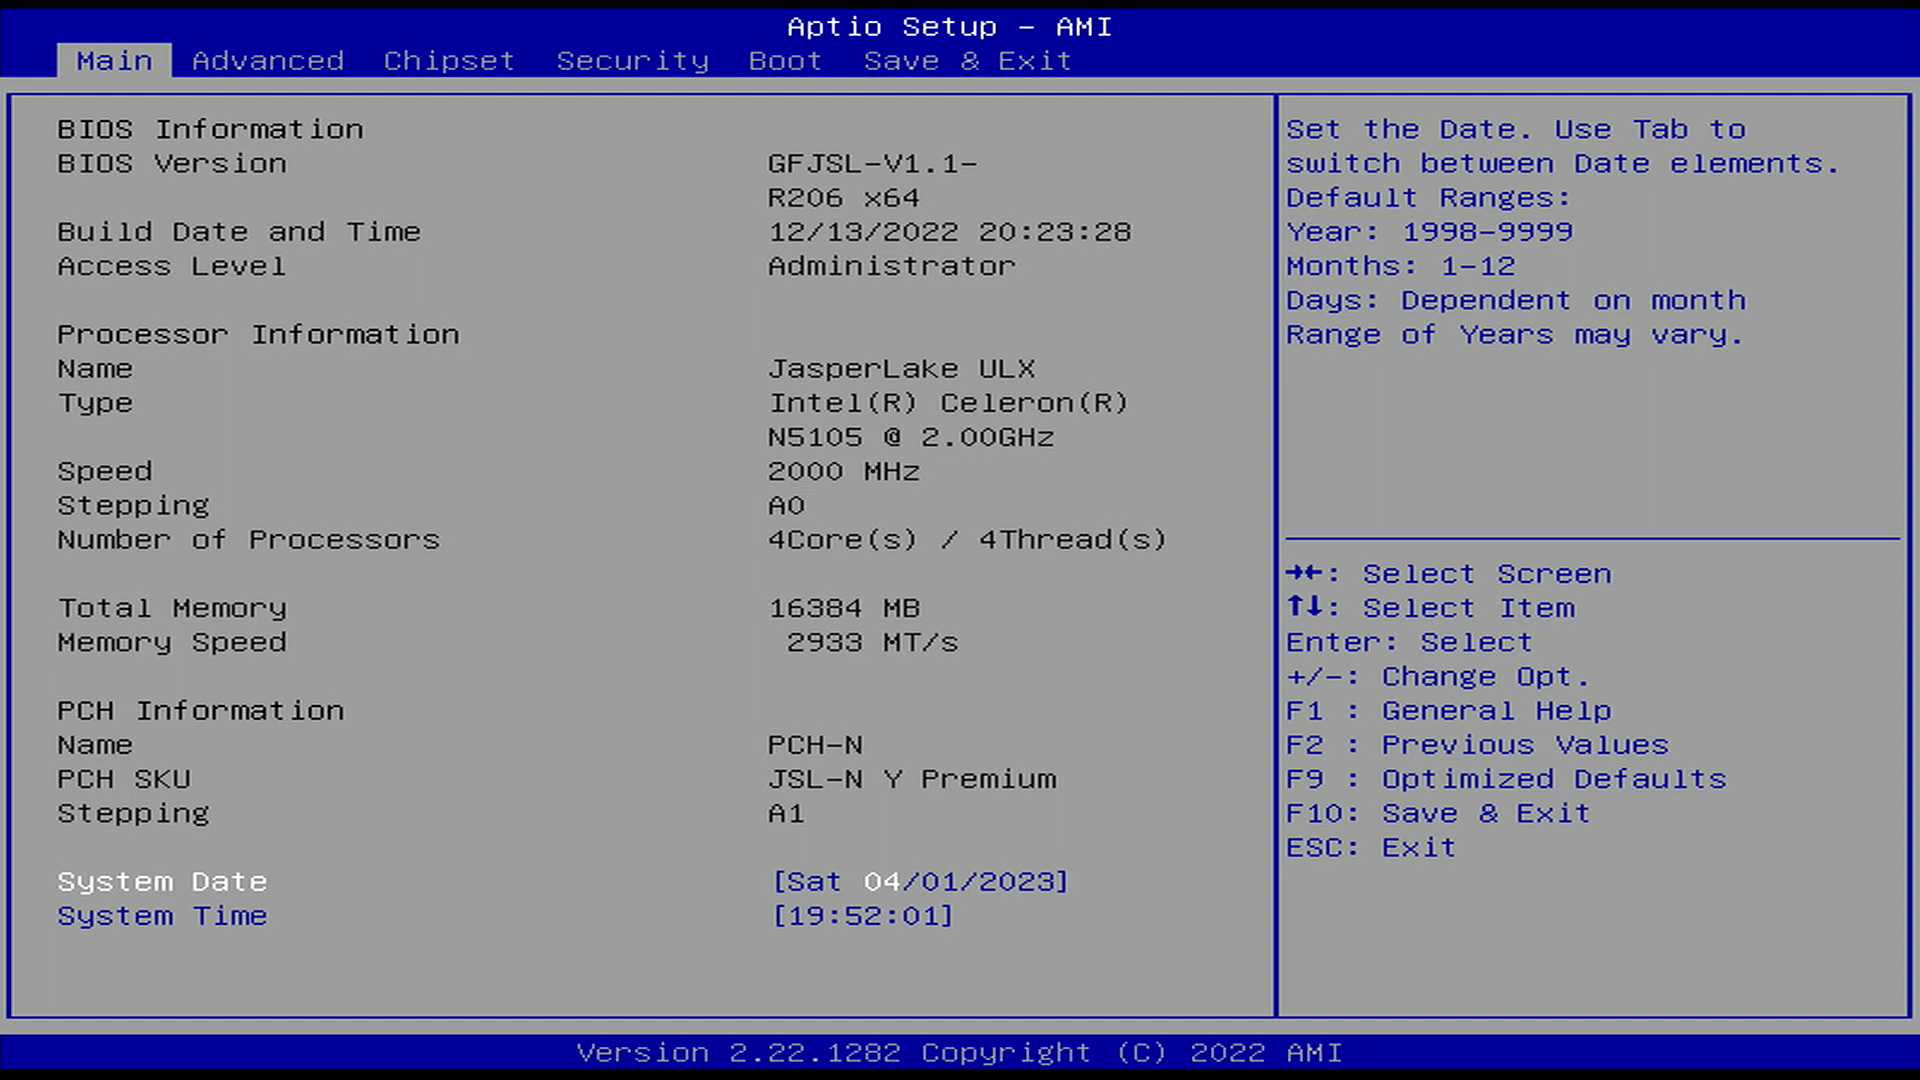This screenshot has height=1080, width=1920.
Task: Click the ESC Exit hint
Action: tap(1371, 848)
